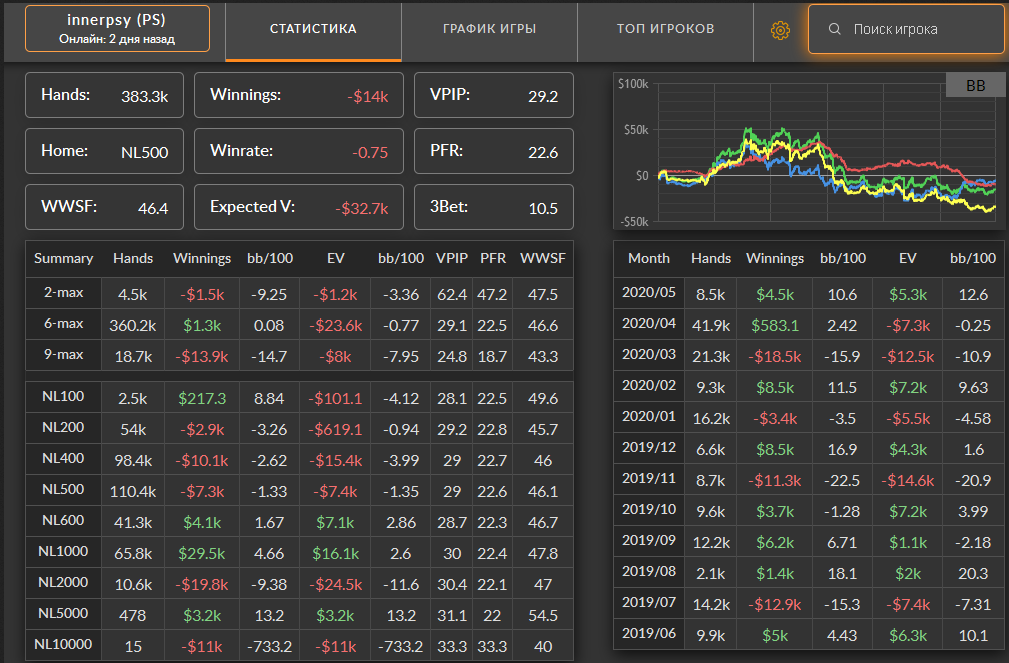Select the NL500 row label

tap(63, 489)
